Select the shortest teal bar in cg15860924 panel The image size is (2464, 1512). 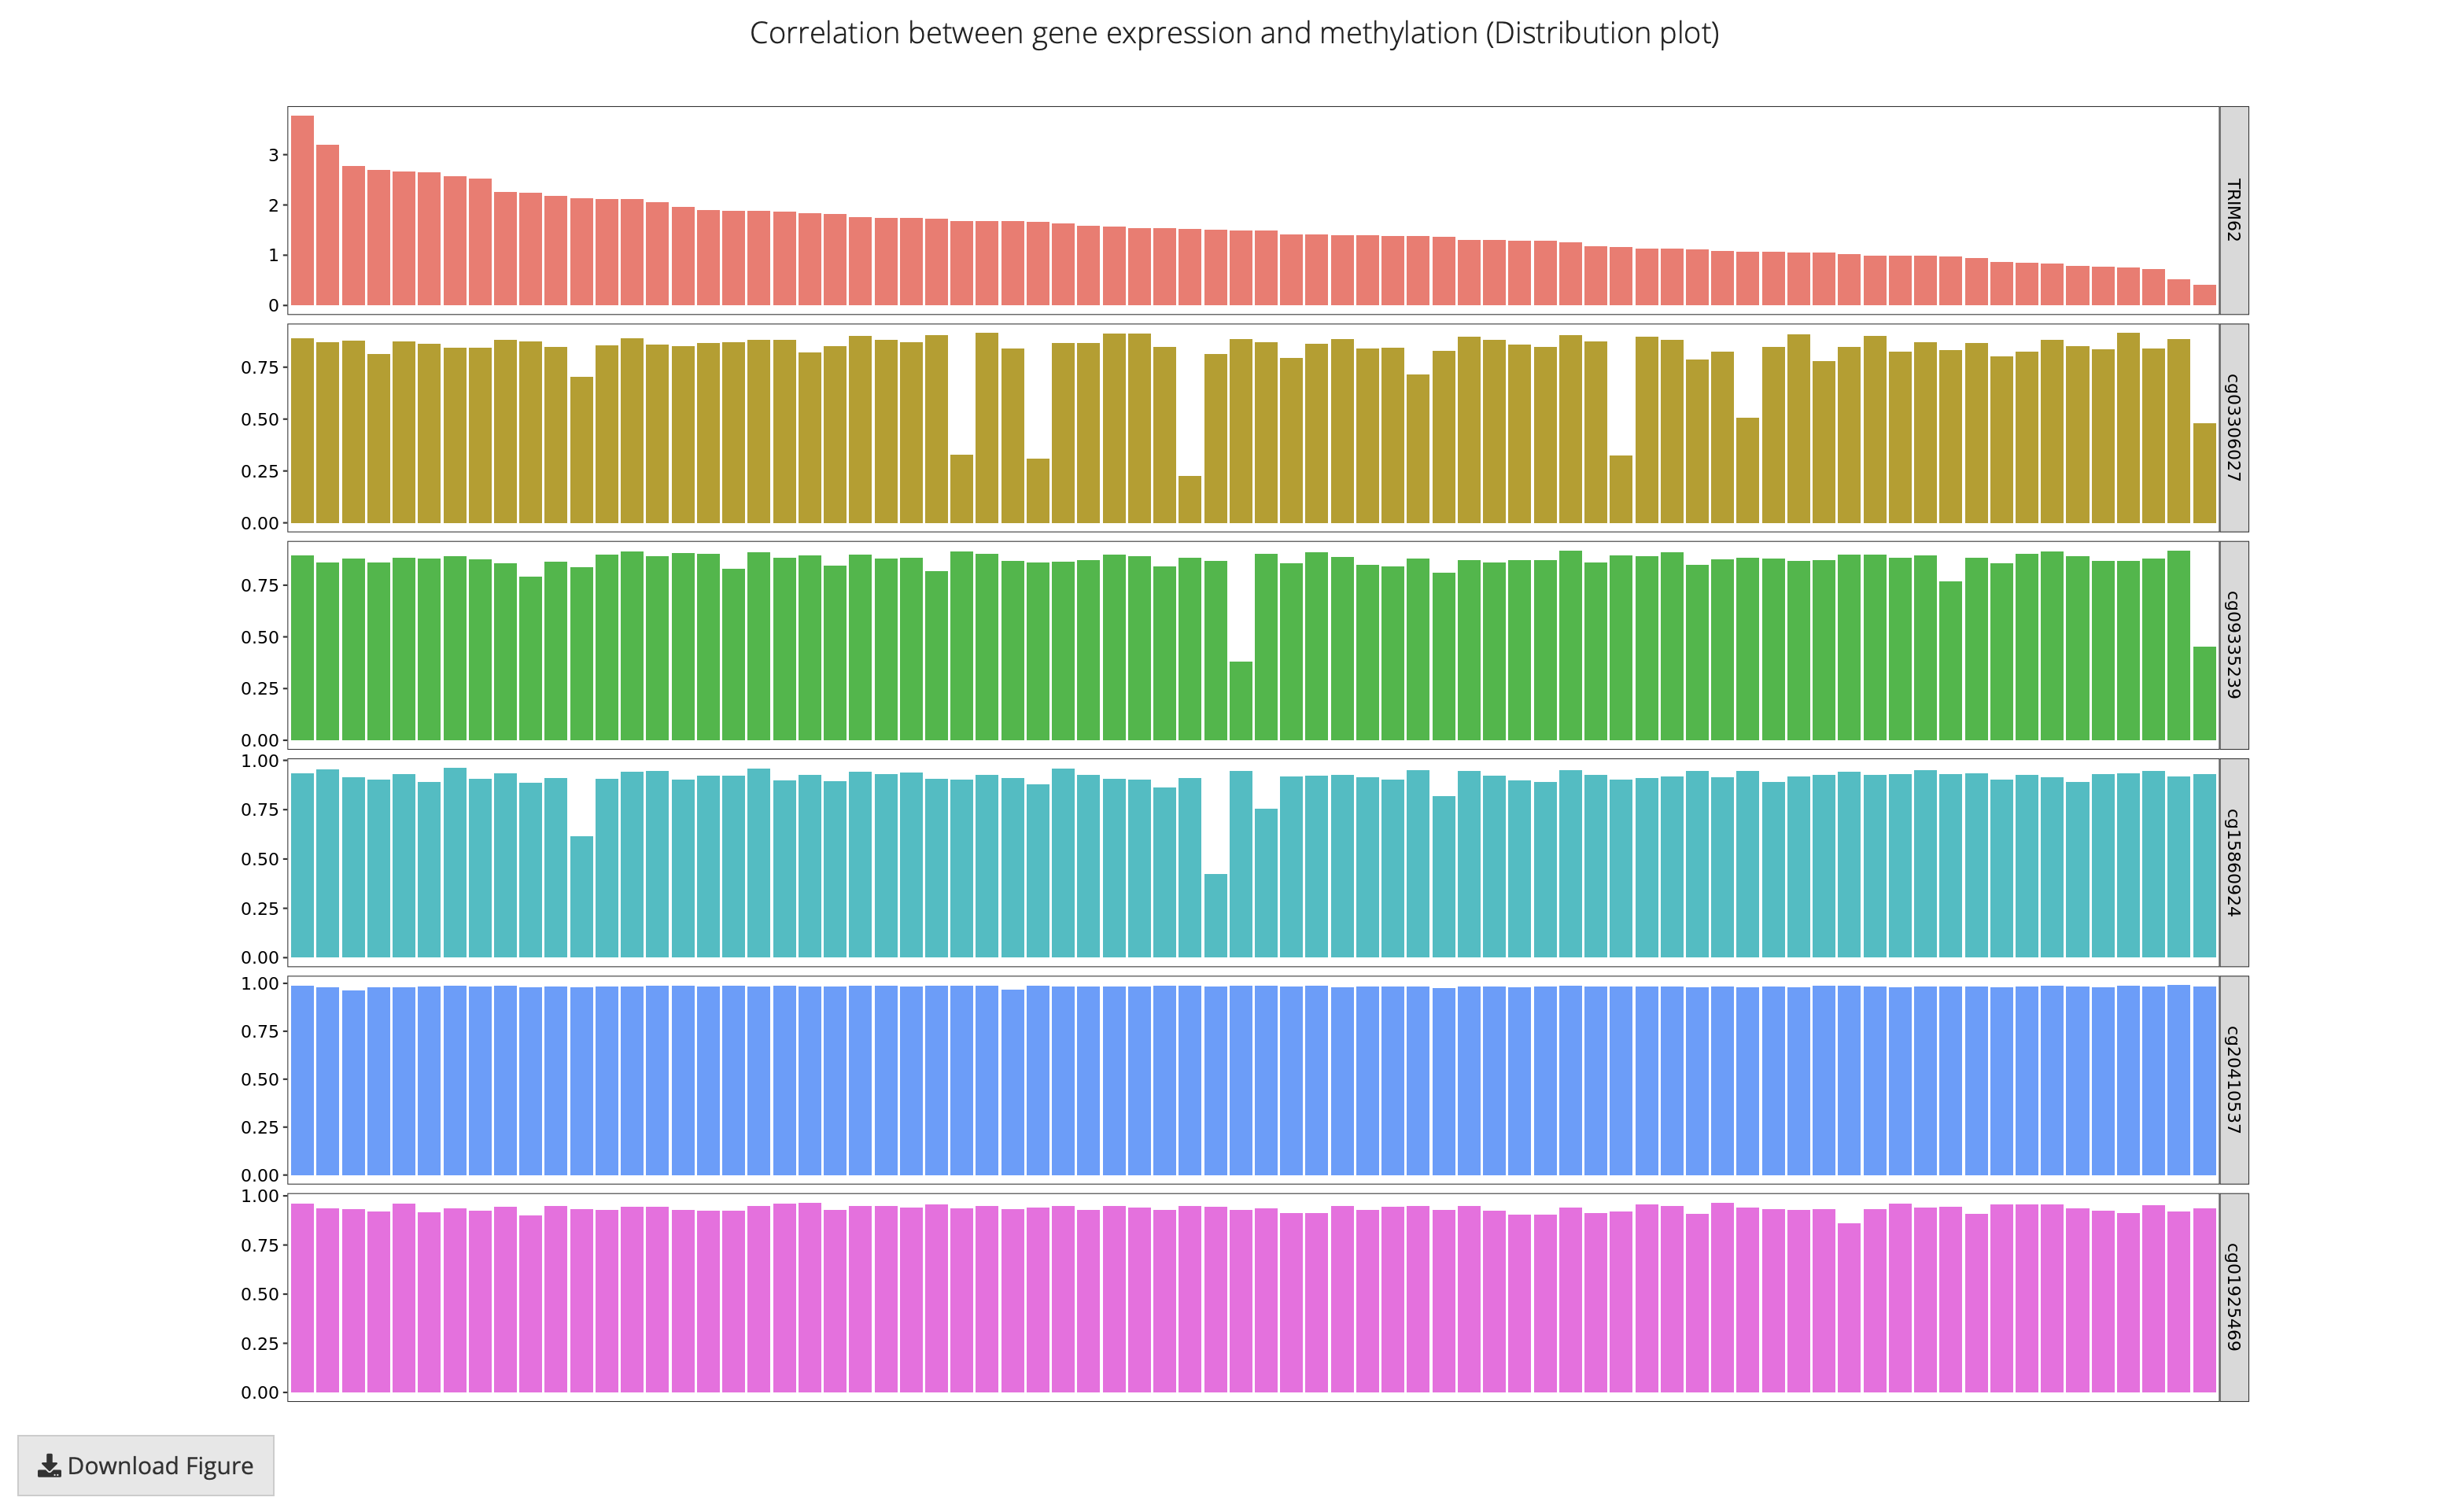tap(1215, 915)
